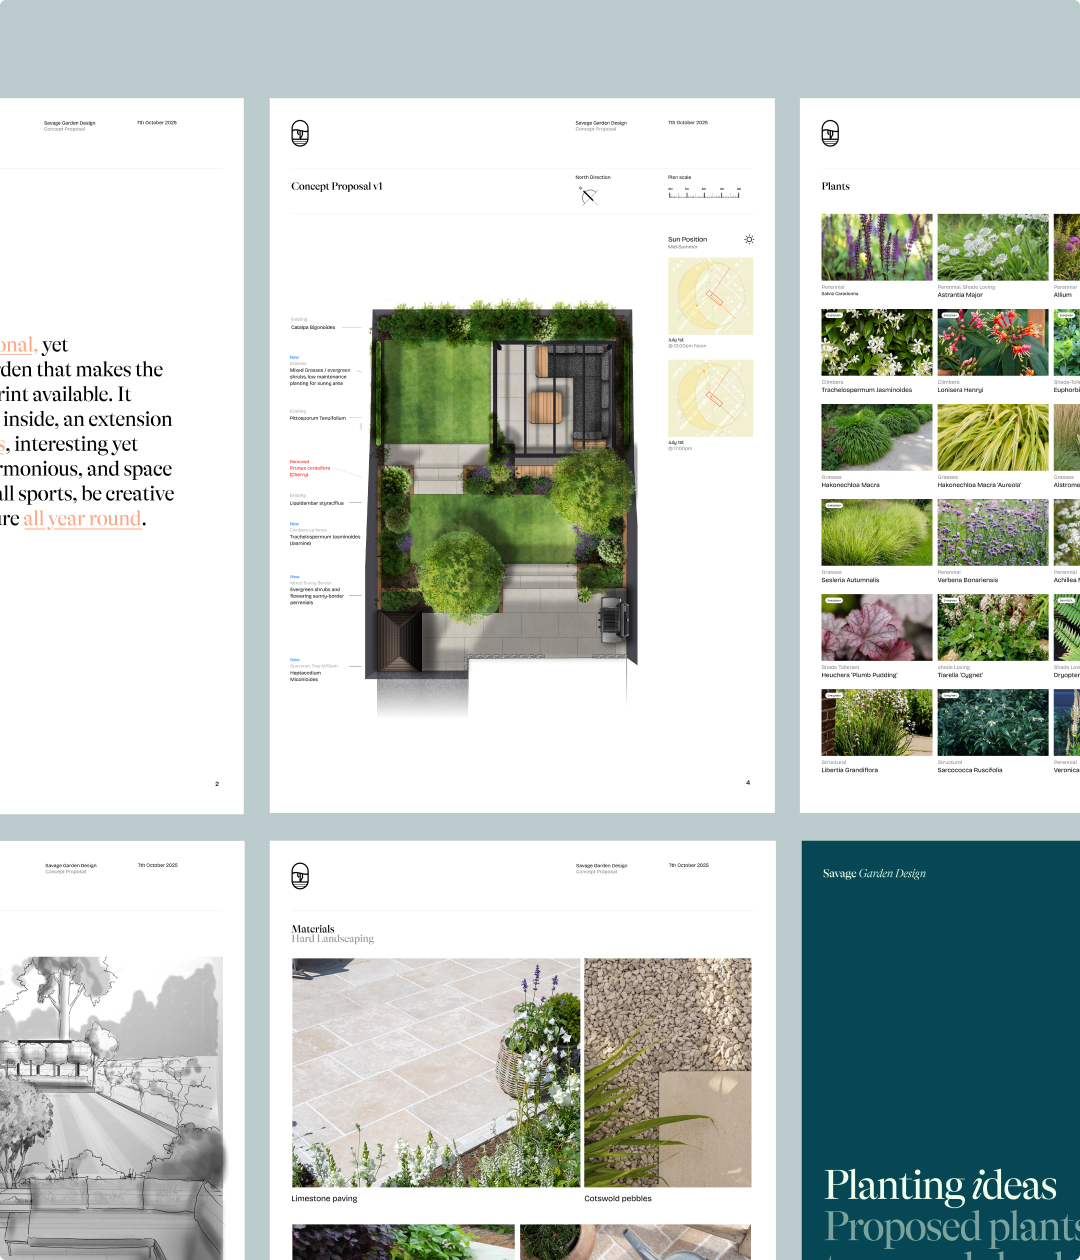Click the Evergreen badge on Trachelospermum Jasminoides photo
Viewport: 1080px width, 1260px height.
pos(834,315)
